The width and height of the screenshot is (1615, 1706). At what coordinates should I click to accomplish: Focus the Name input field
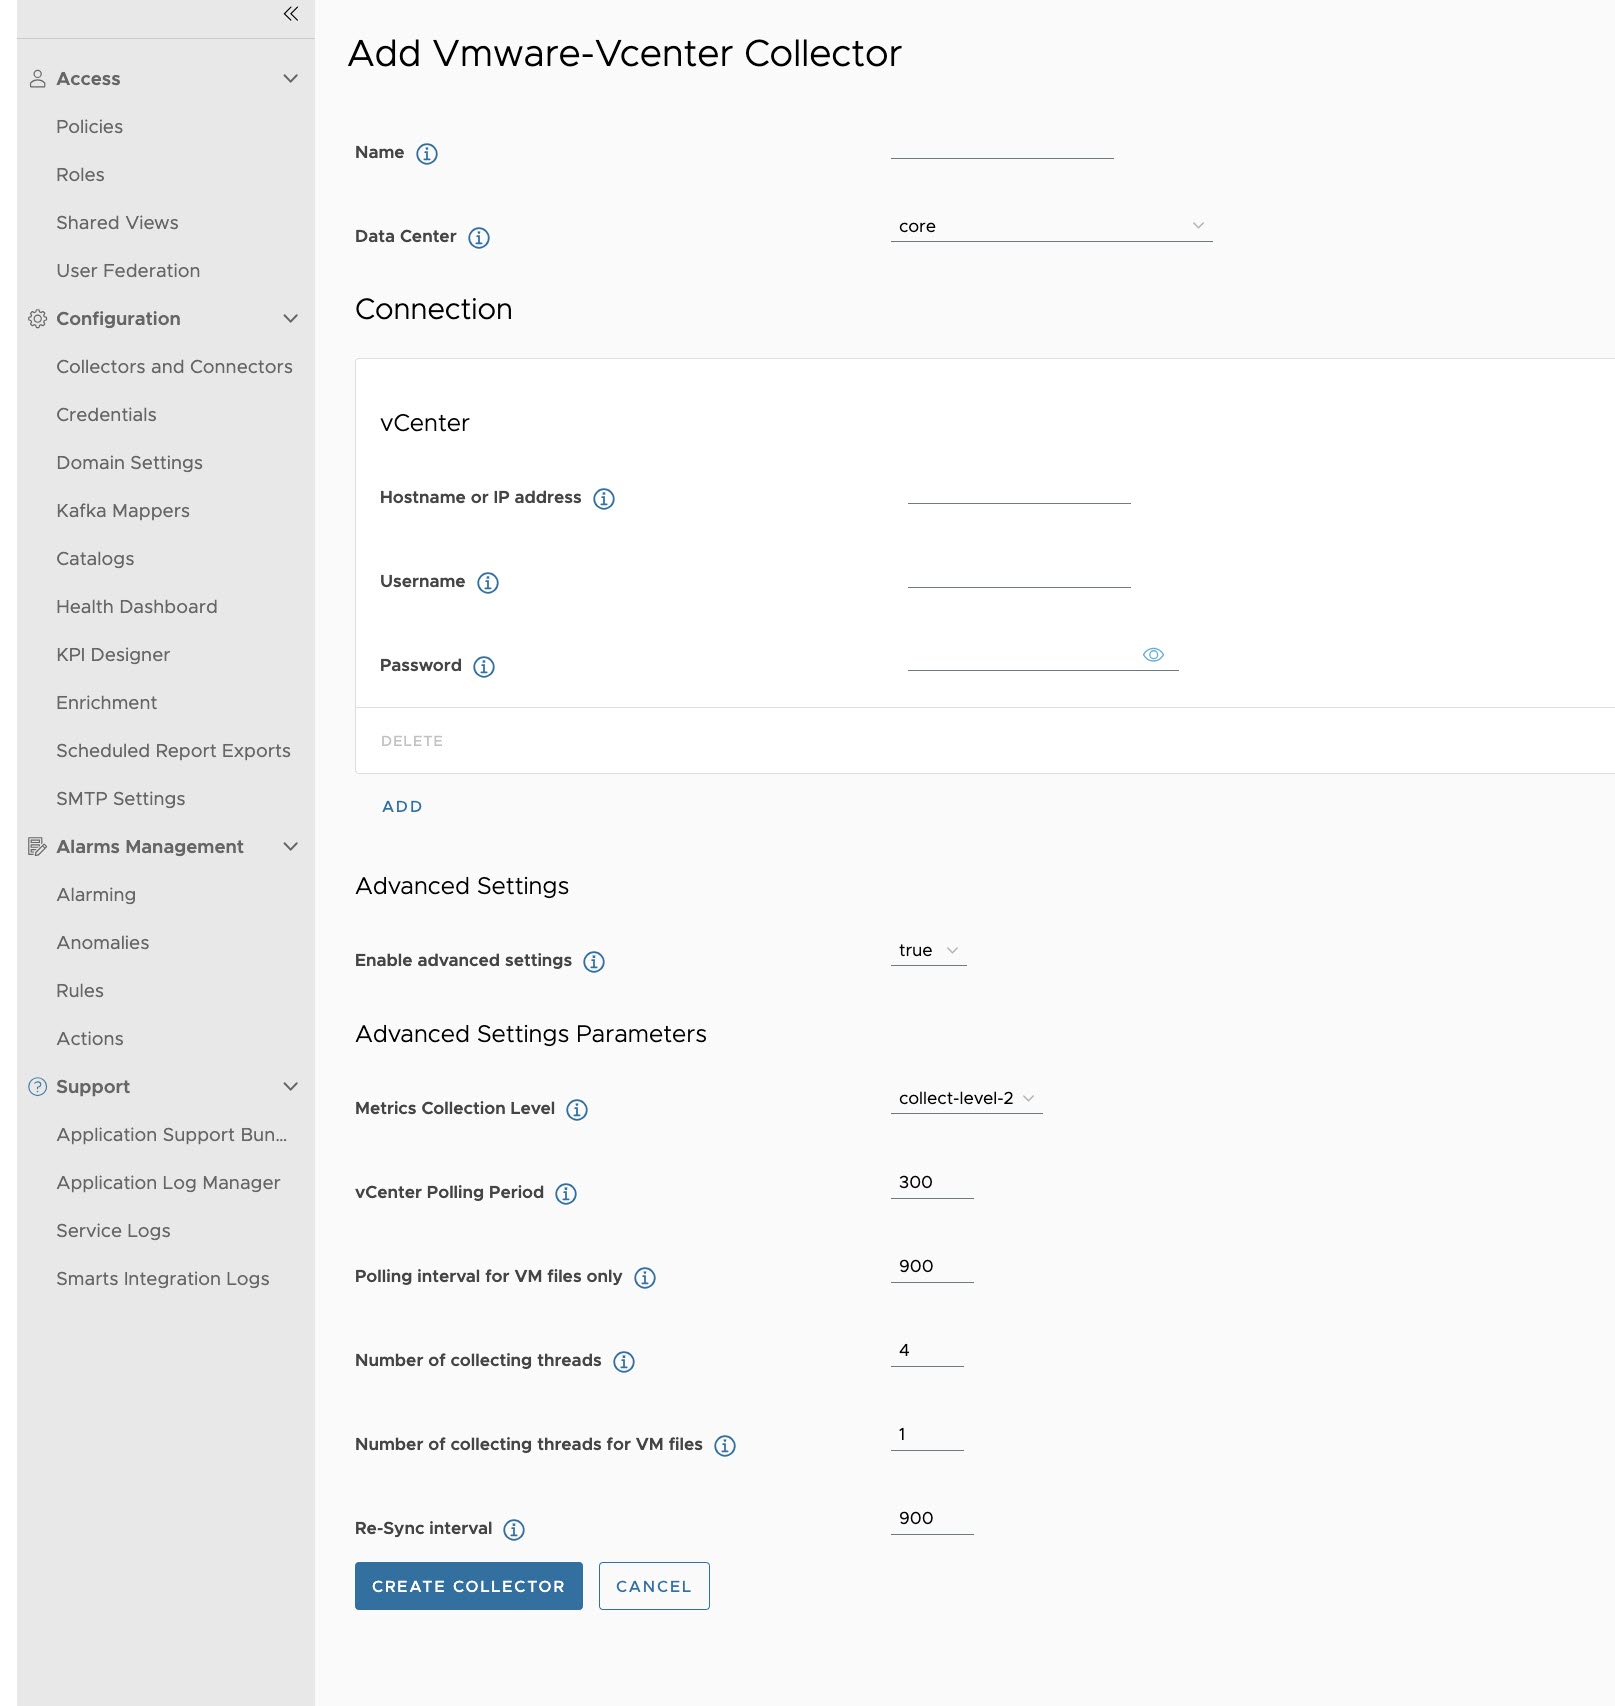tap(1002, 145)
